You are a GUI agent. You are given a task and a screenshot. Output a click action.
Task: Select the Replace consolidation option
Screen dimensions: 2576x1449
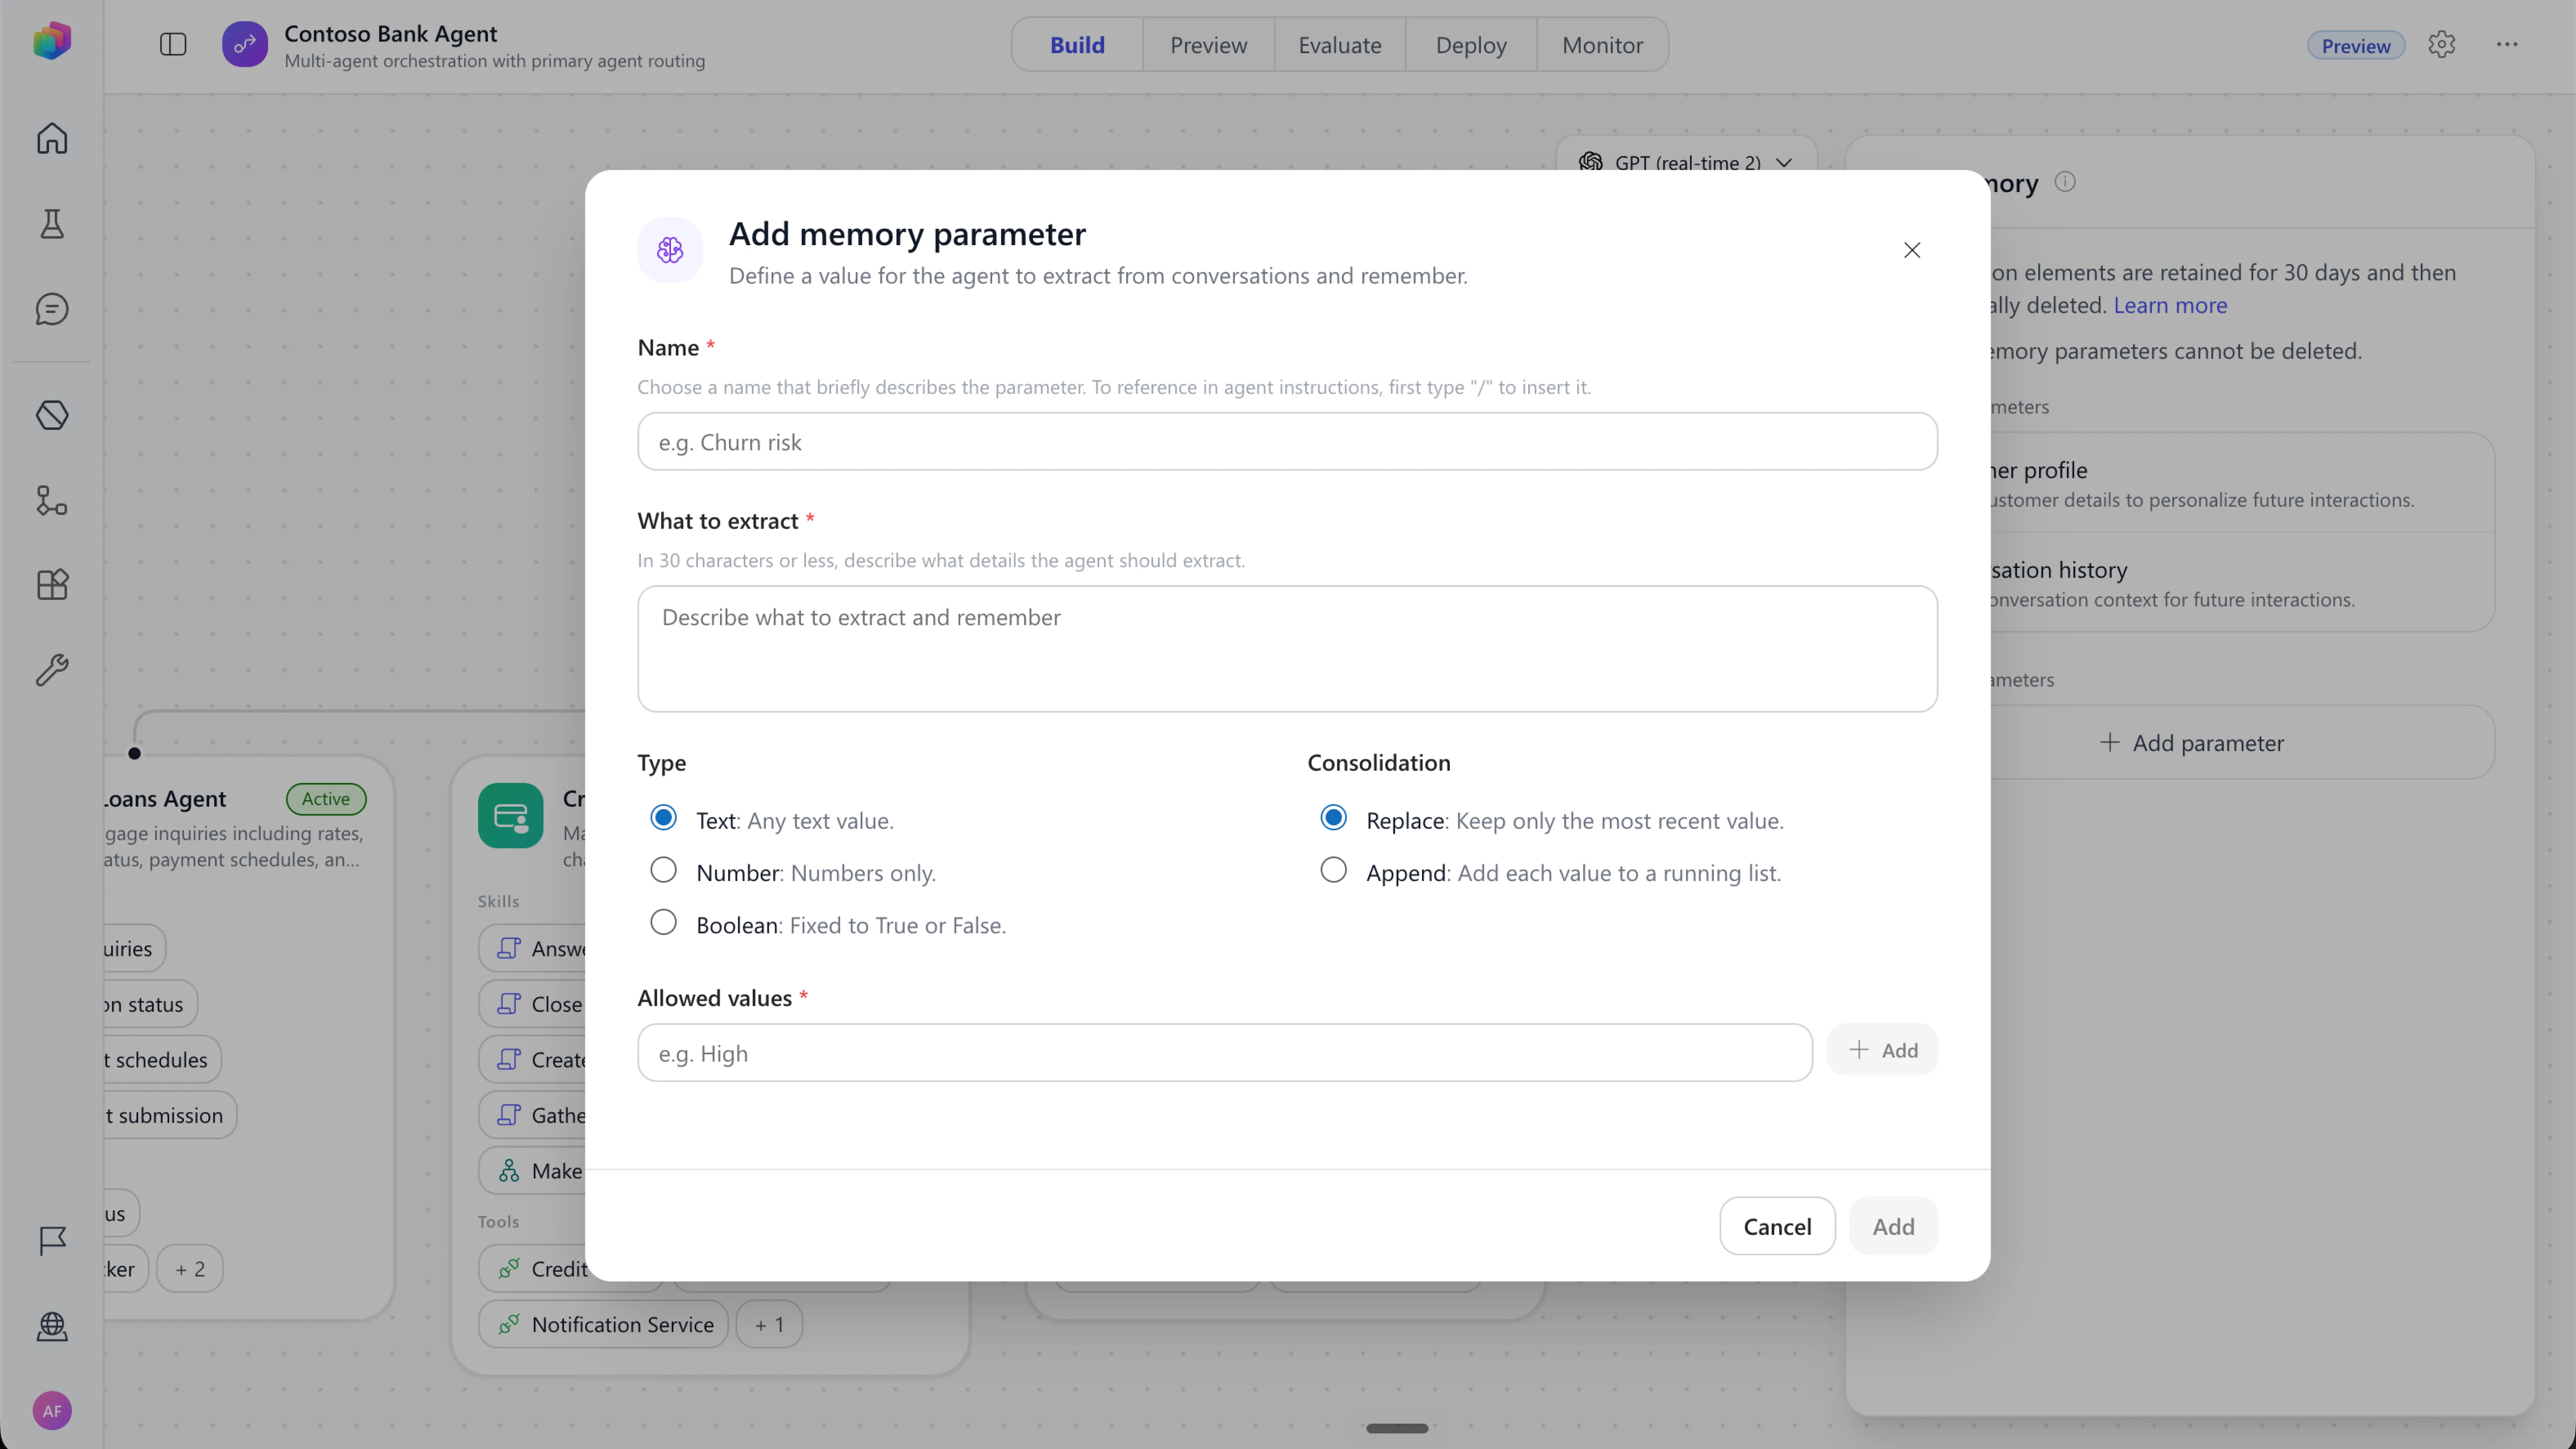click(1333, 818)
